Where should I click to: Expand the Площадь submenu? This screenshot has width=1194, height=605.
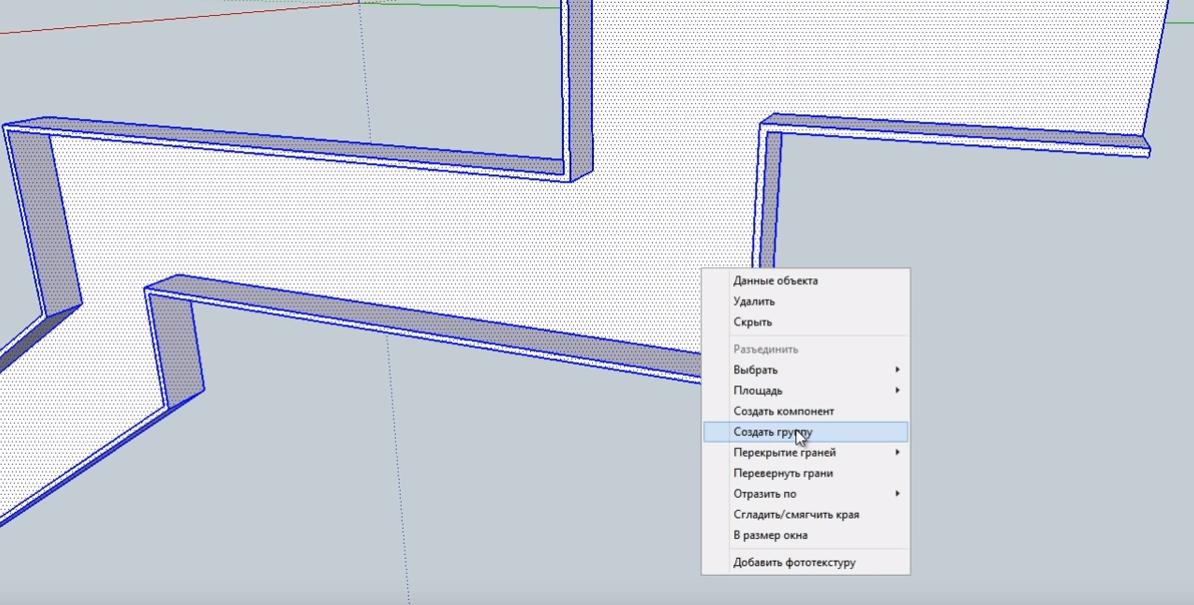(x=758, y=391)
